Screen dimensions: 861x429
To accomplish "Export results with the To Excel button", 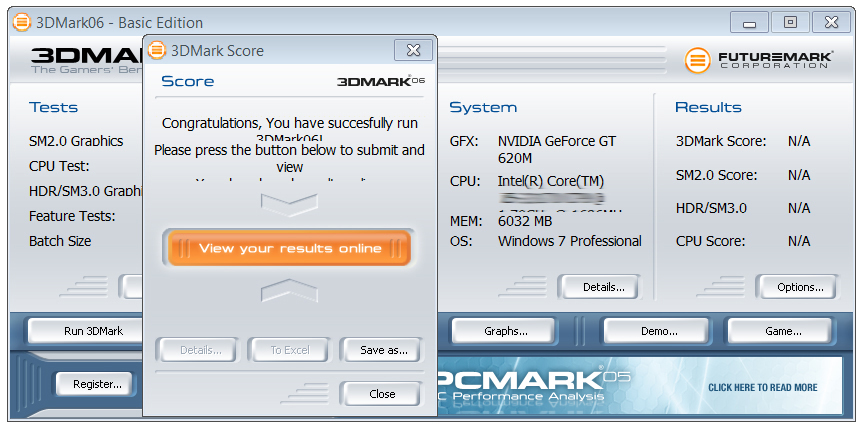I will point(289,350).
